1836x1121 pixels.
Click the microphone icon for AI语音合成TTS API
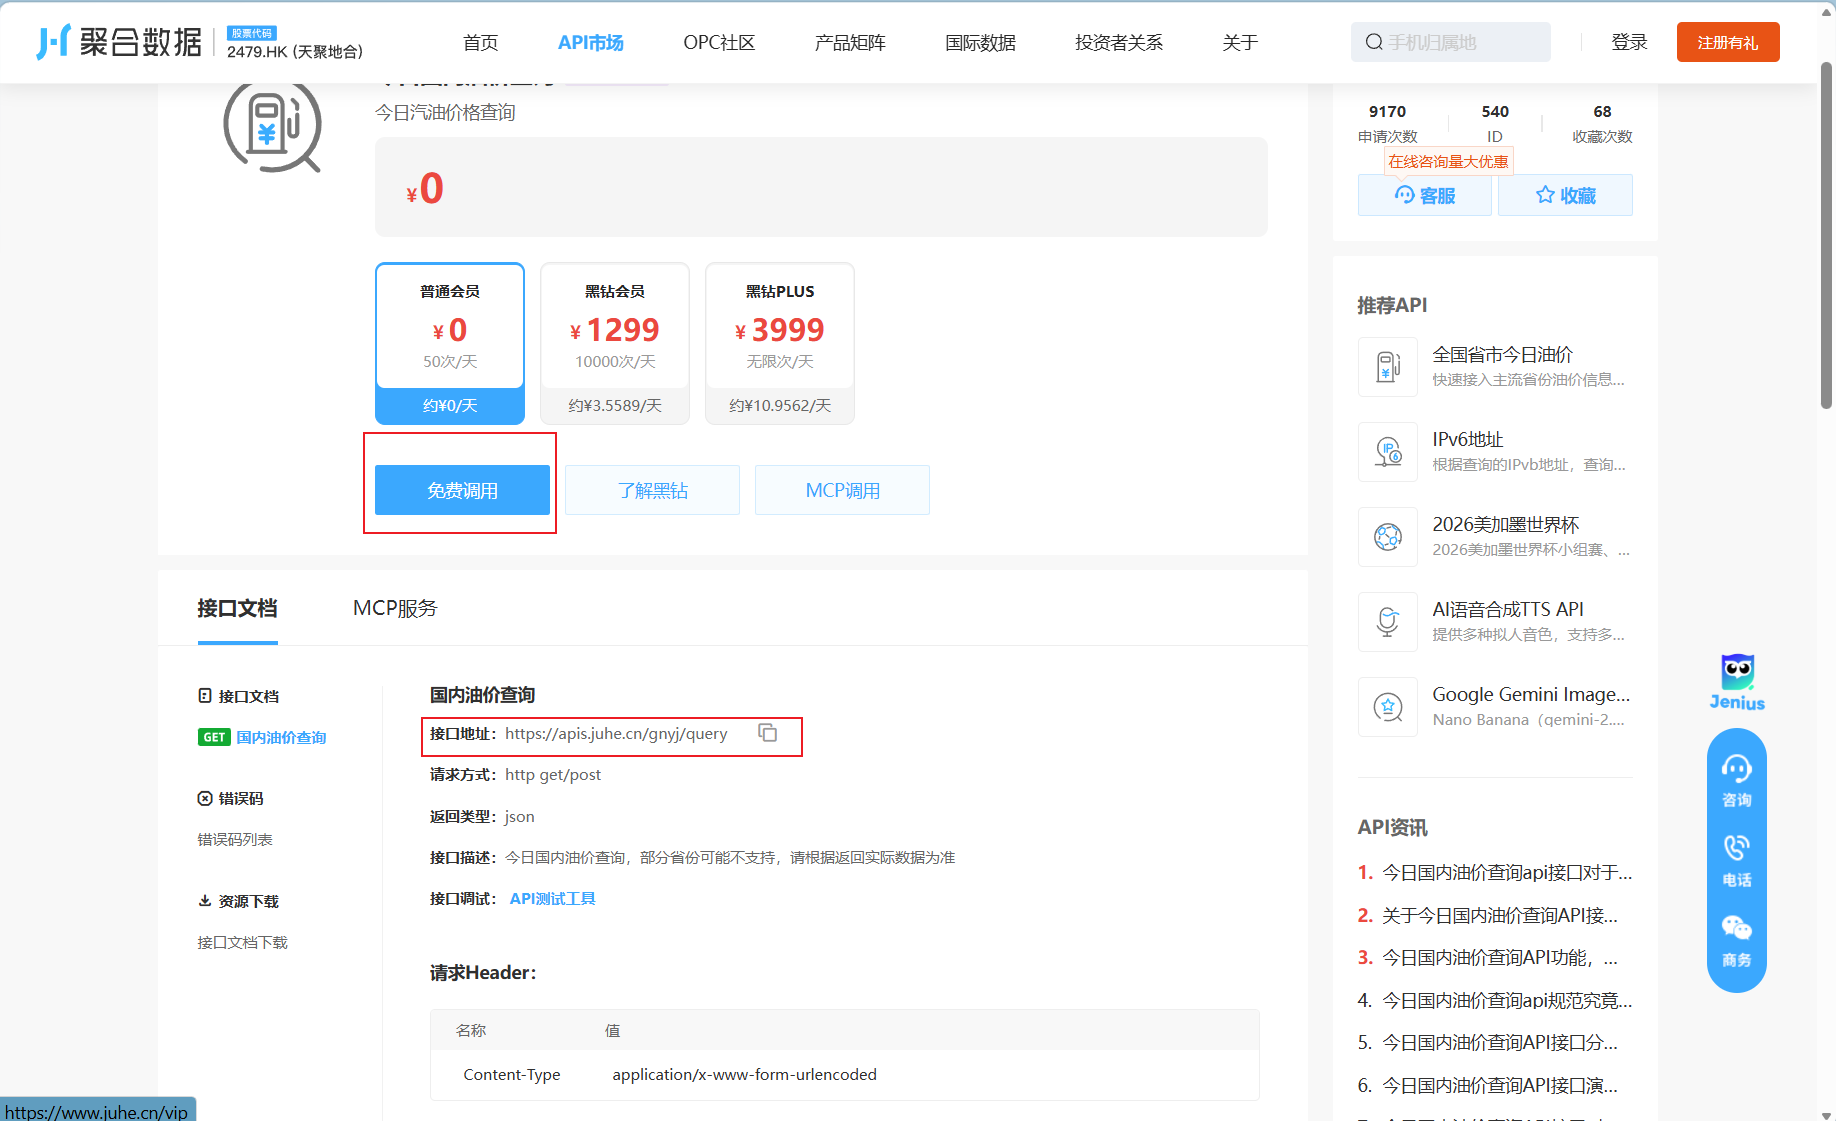point(1387,621)
